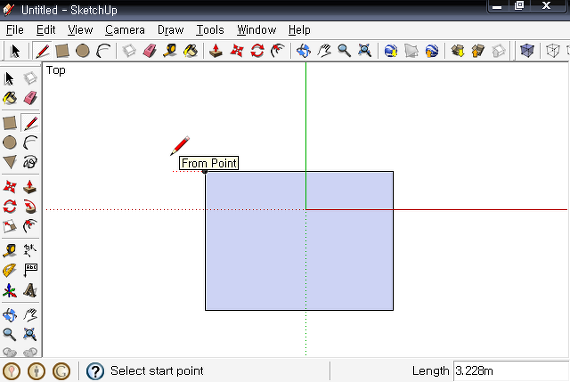Select the Follow Me tool
The image size is (570, 382).
(x=30, y=206)
